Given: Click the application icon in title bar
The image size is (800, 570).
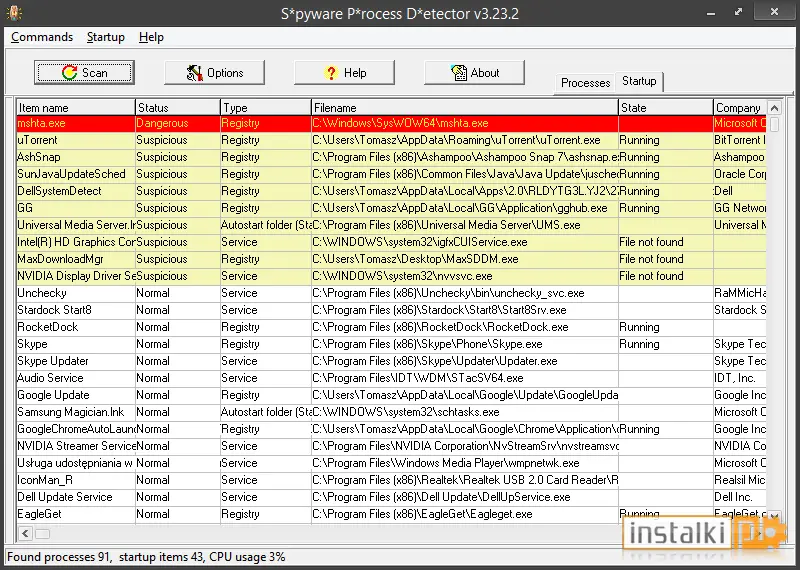Looking at the screenshot, I should pos(14,13).
